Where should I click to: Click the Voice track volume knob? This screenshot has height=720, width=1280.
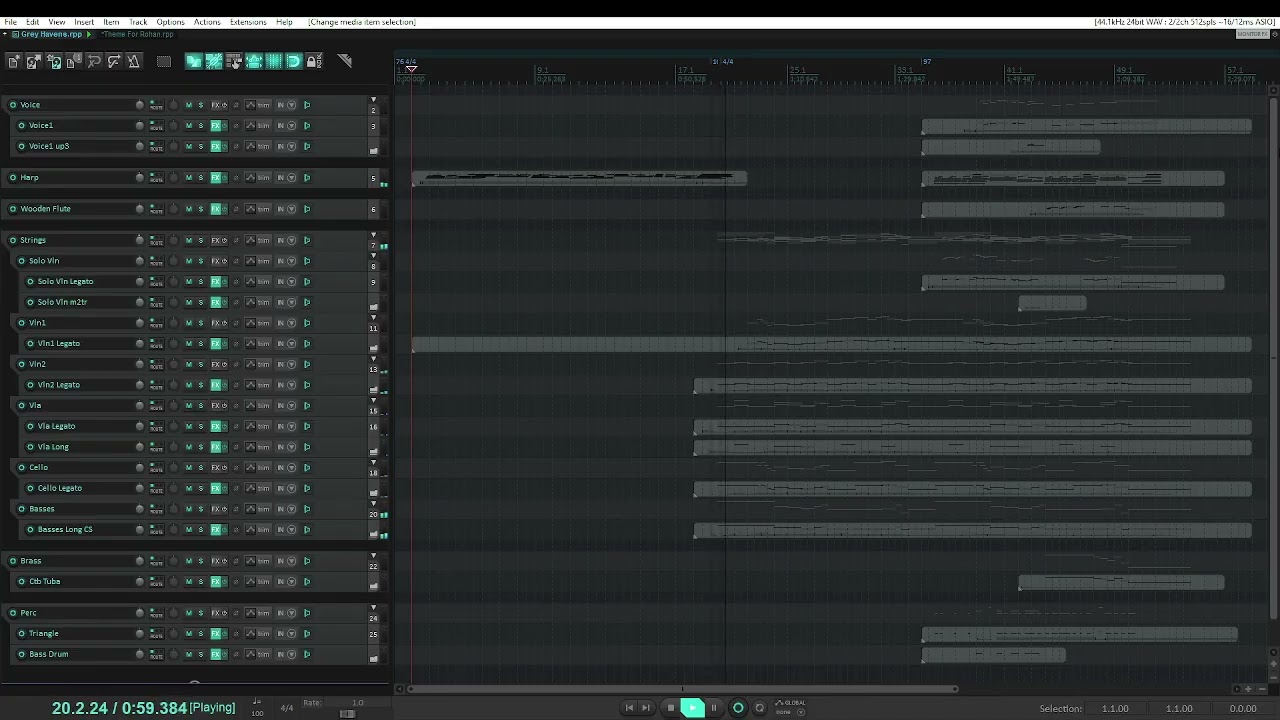point(140,105)
